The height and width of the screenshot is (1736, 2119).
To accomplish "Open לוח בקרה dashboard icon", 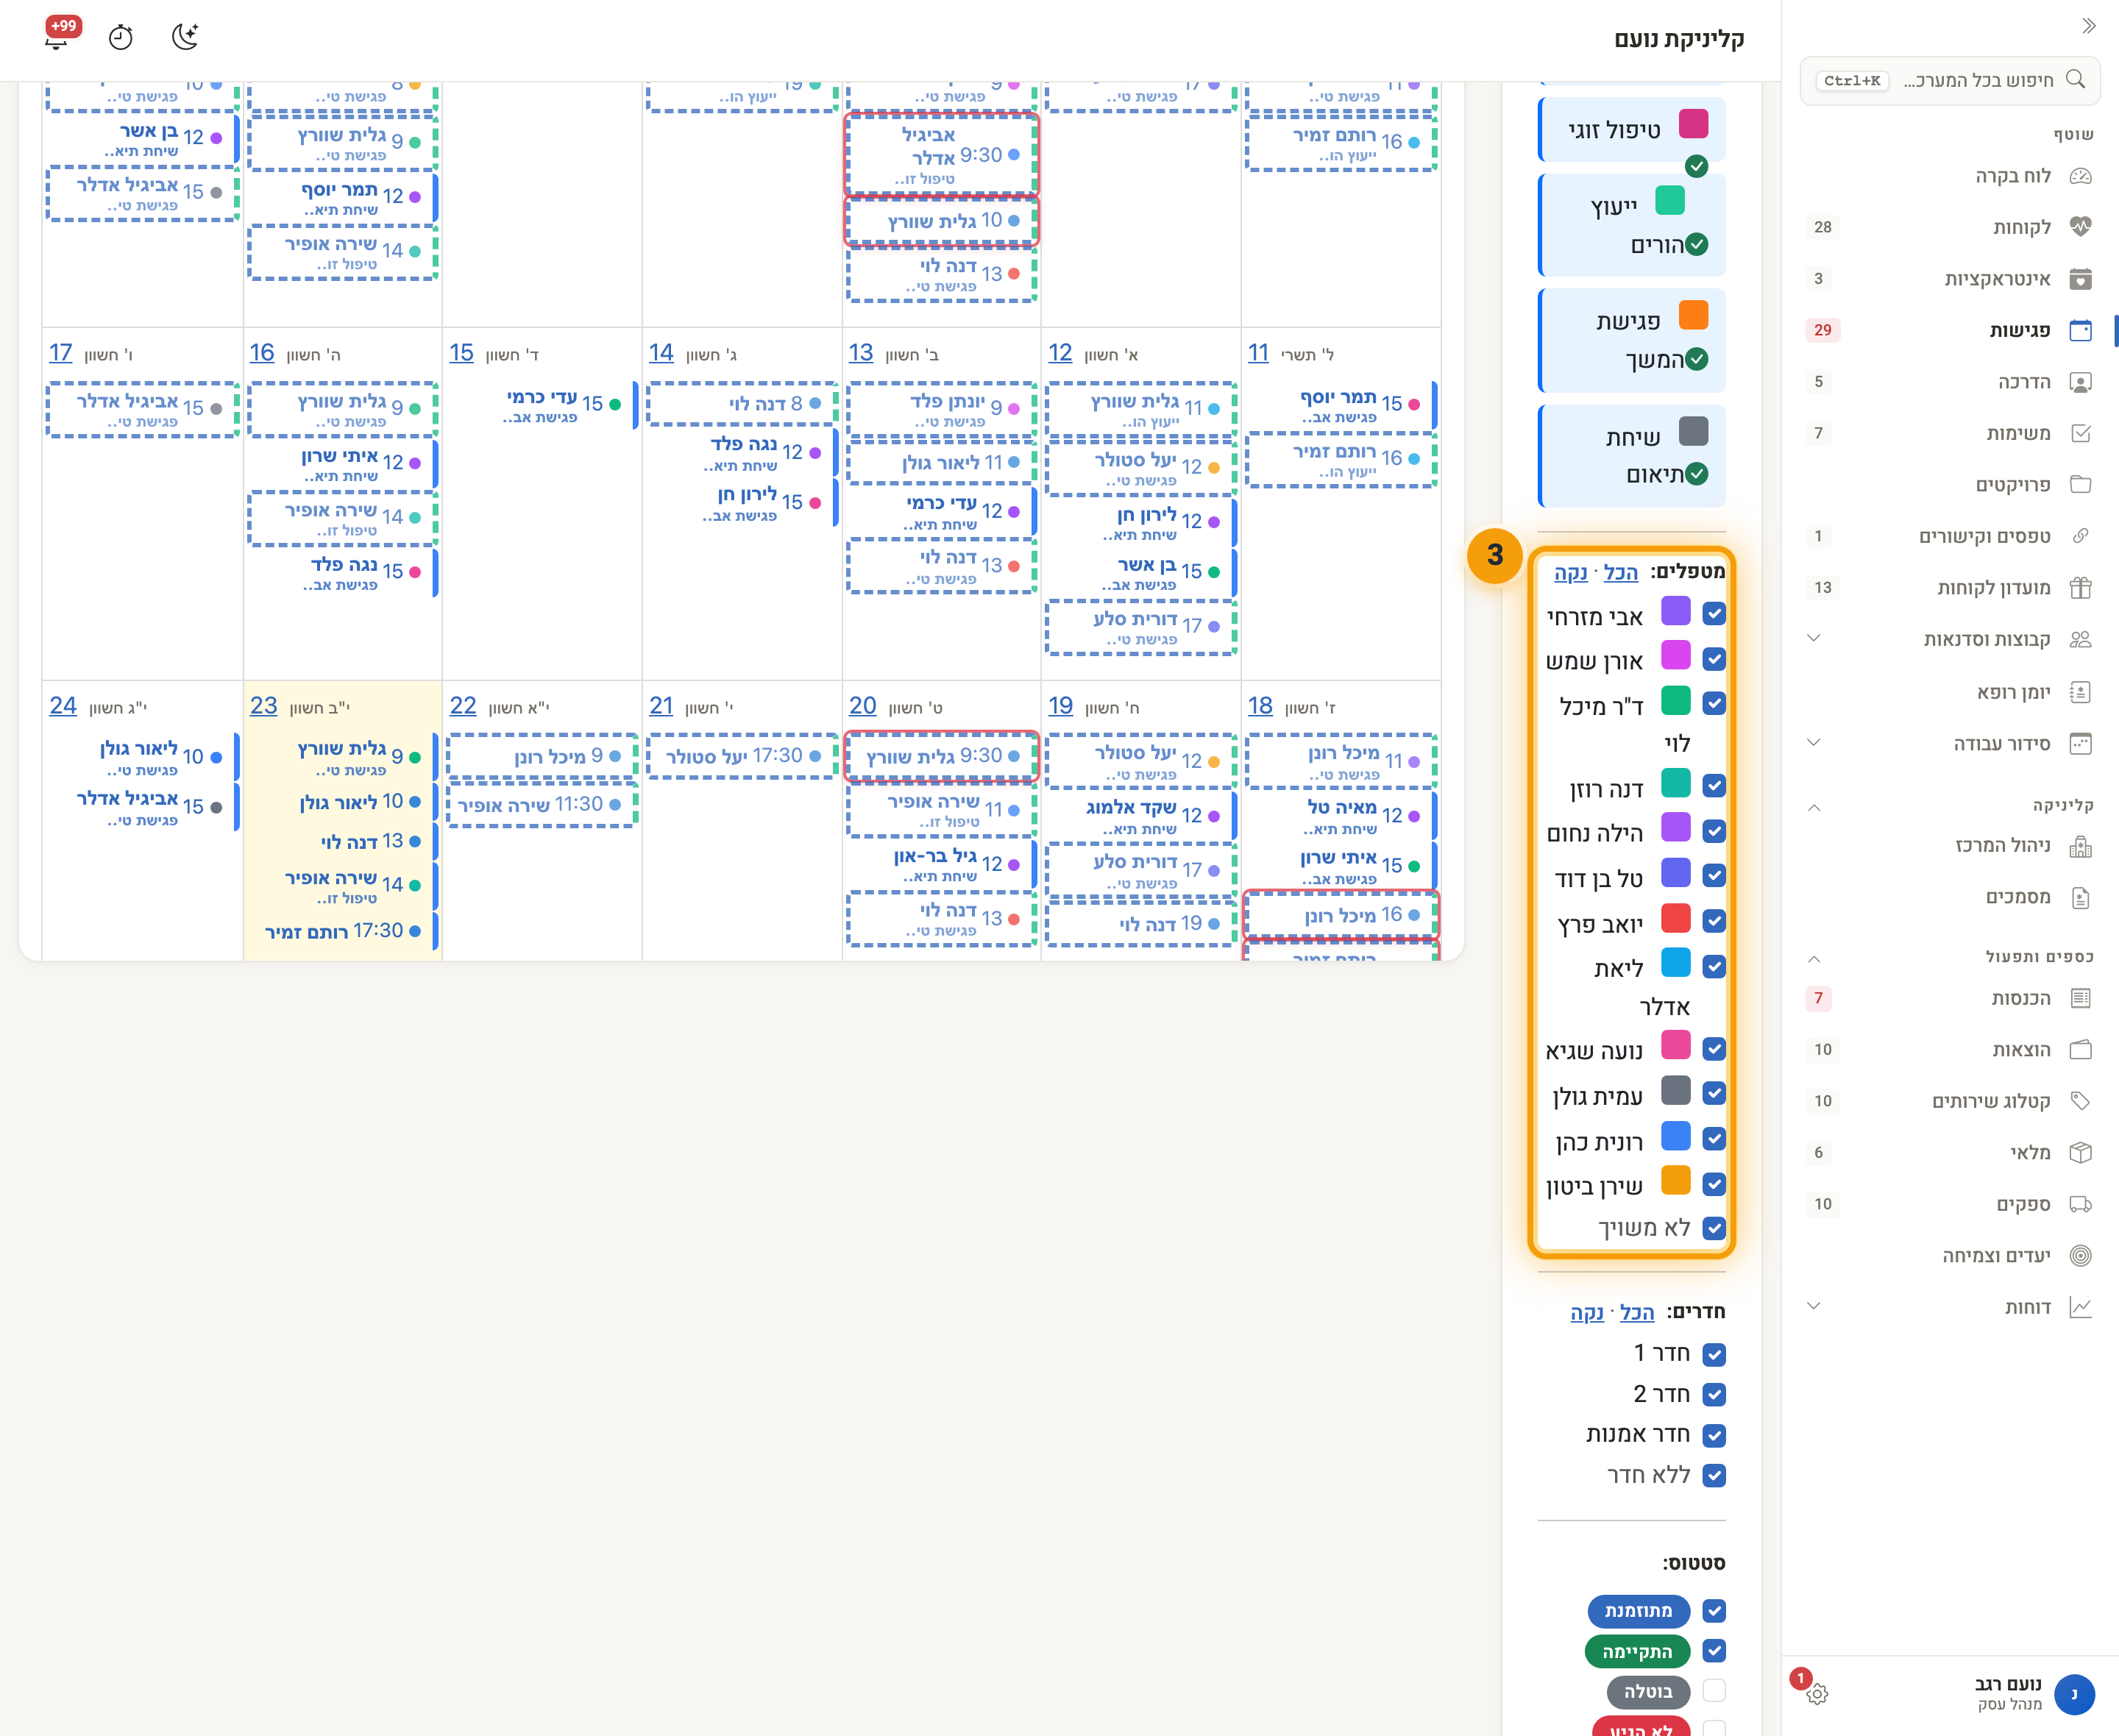I will pos(2080,176).
